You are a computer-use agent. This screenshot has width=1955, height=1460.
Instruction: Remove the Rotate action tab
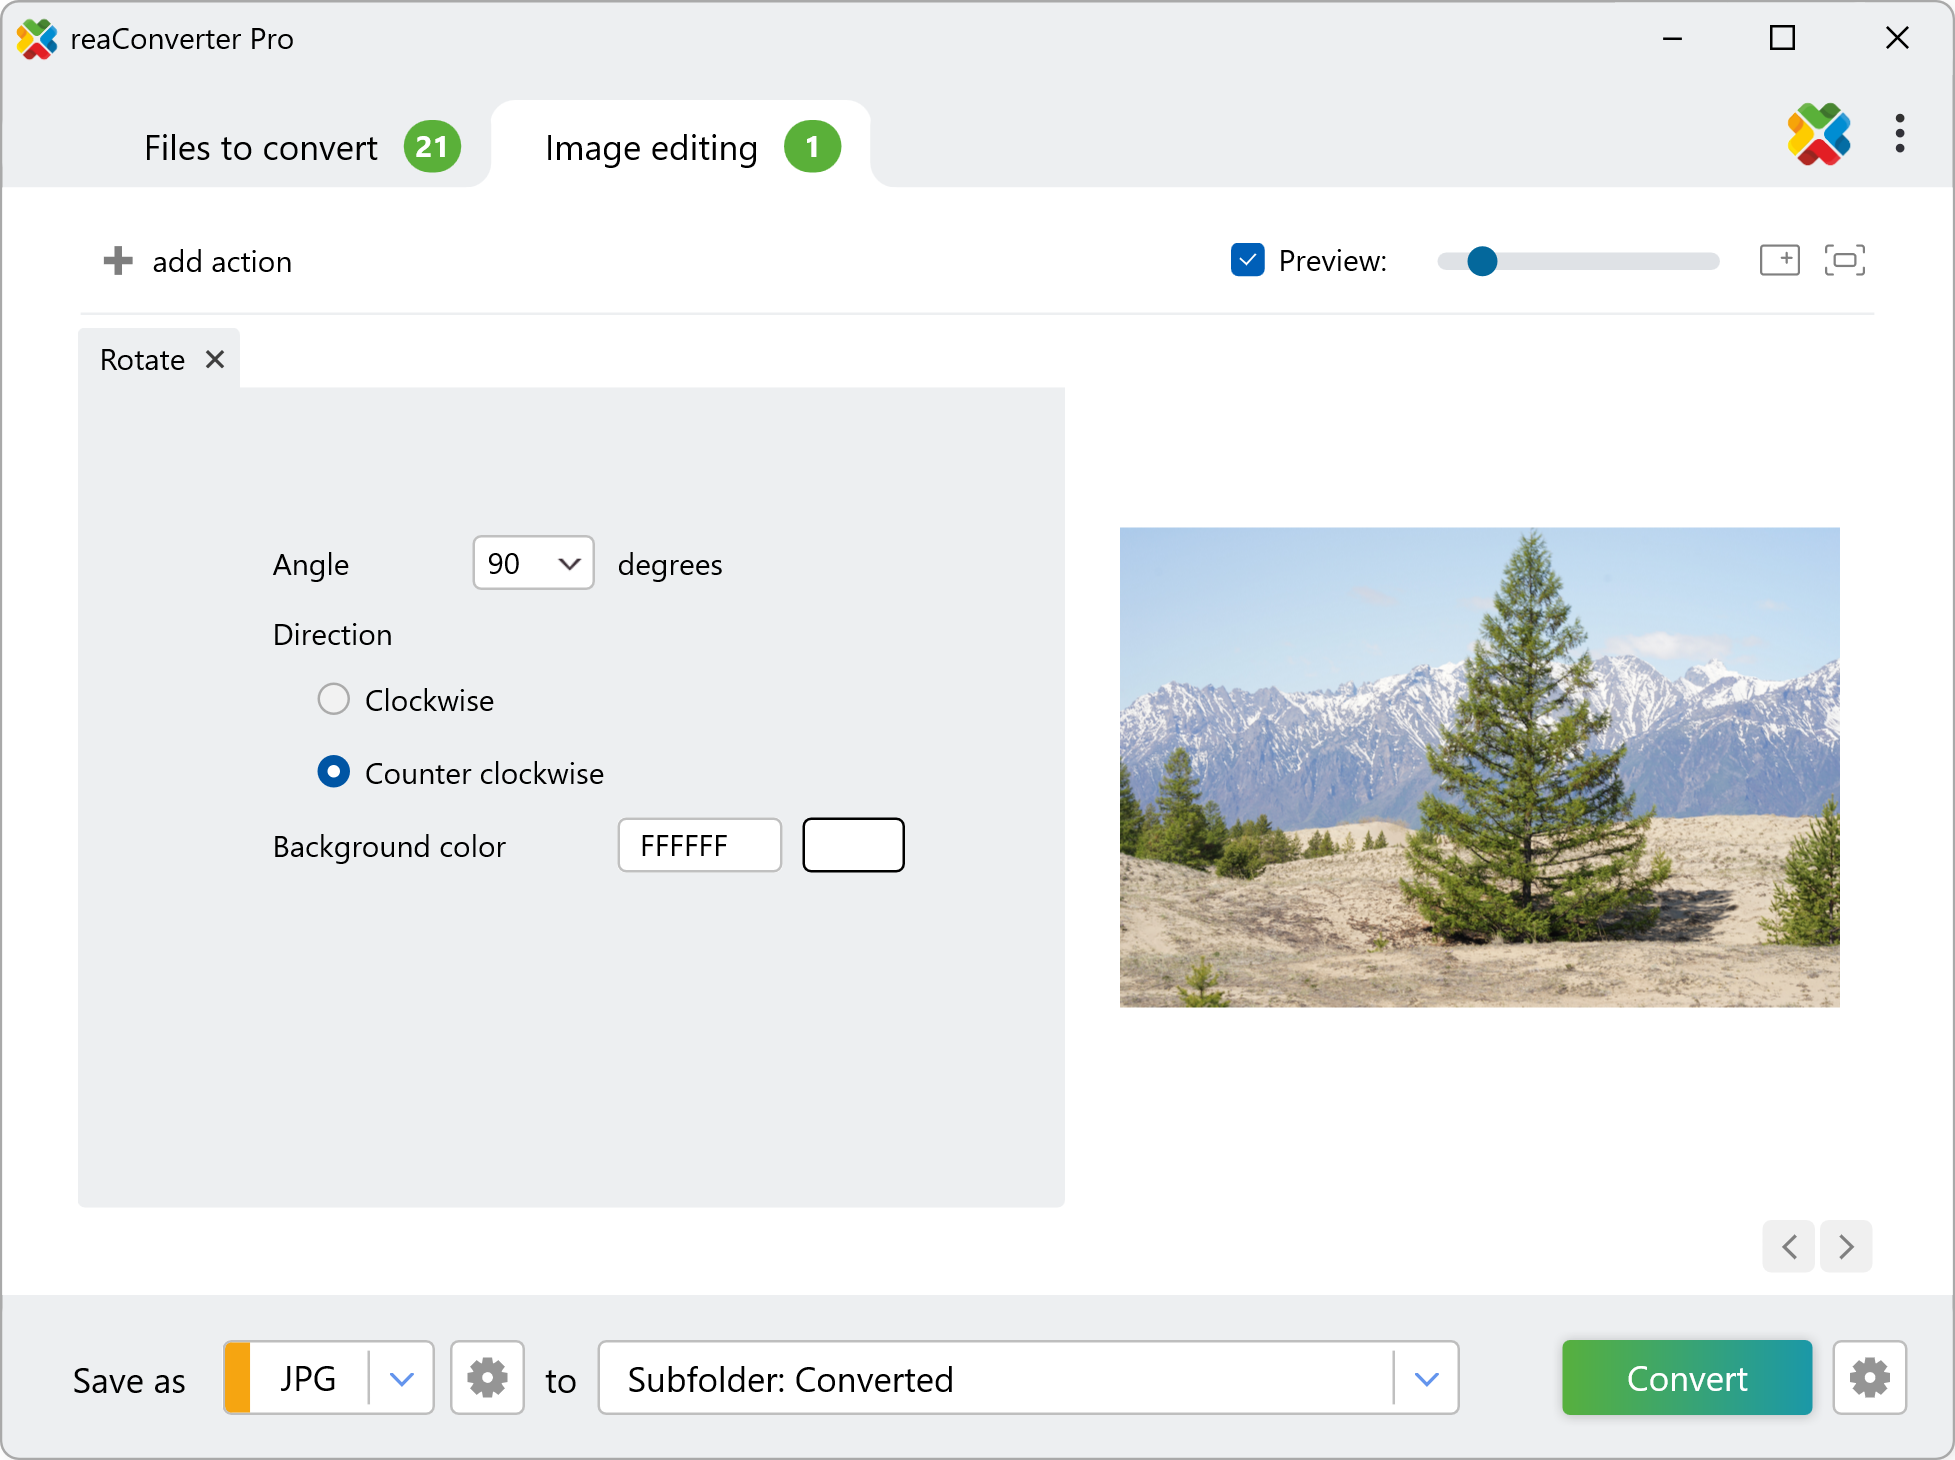(215, 359)
